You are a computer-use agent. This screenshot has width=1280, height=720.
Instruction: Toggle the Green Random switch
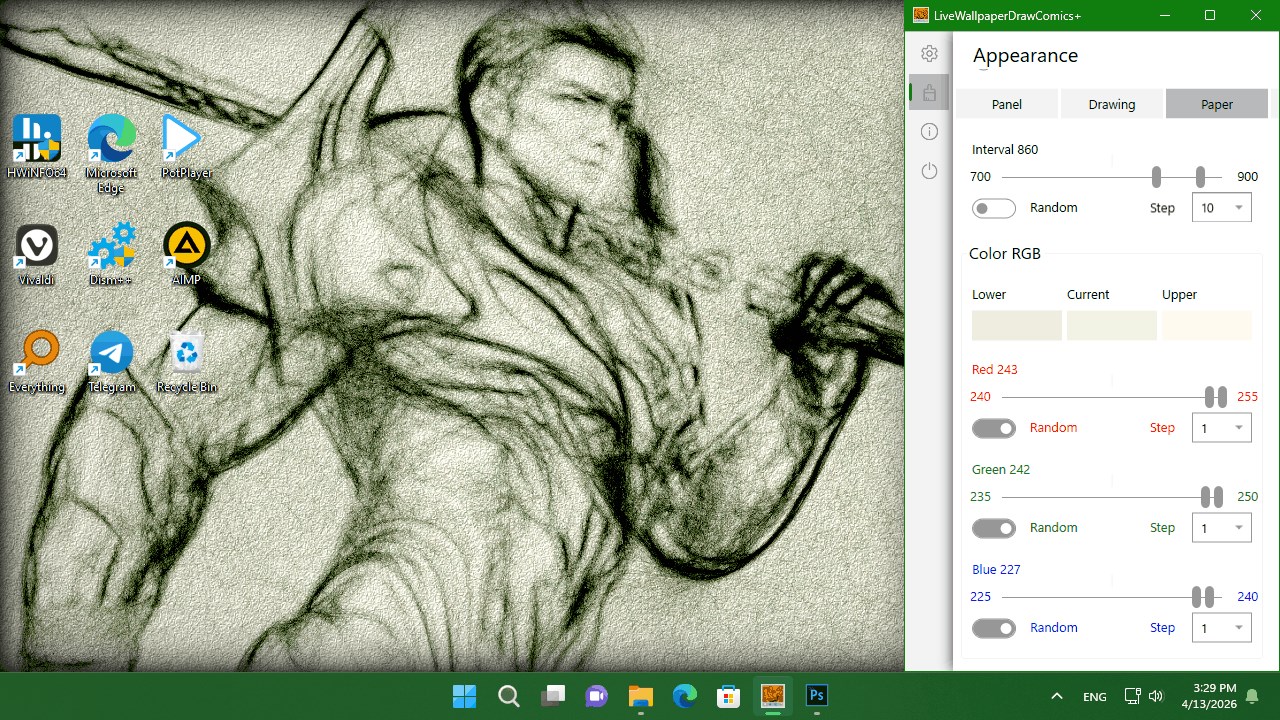(994, 528)
